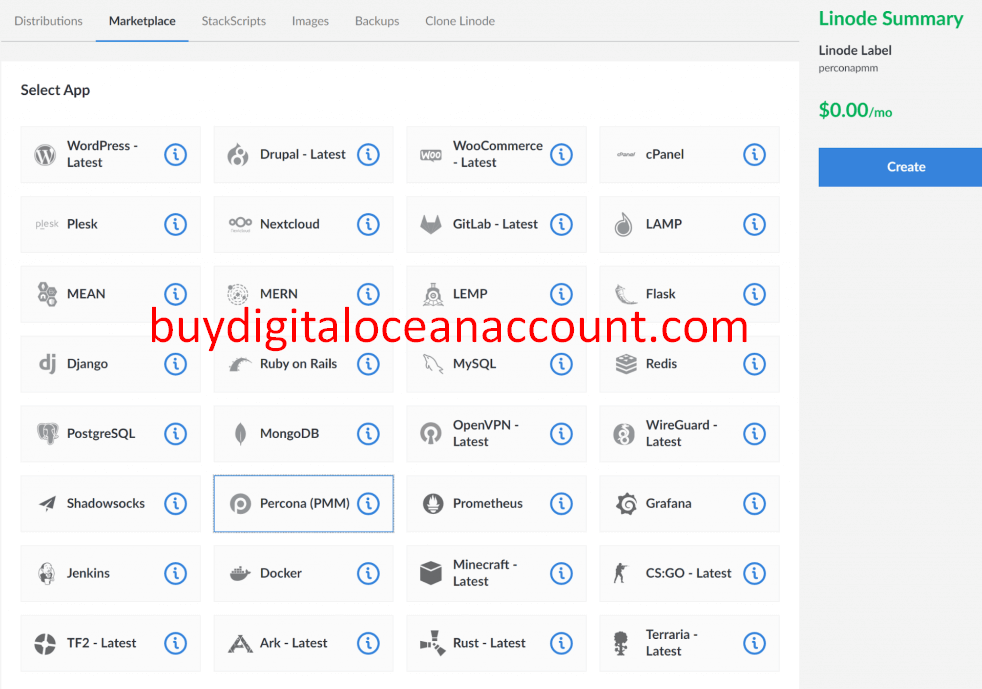Screen dimensions: 982x689
Task: Switch to the Distributions tab
Action: pos(48,20)
